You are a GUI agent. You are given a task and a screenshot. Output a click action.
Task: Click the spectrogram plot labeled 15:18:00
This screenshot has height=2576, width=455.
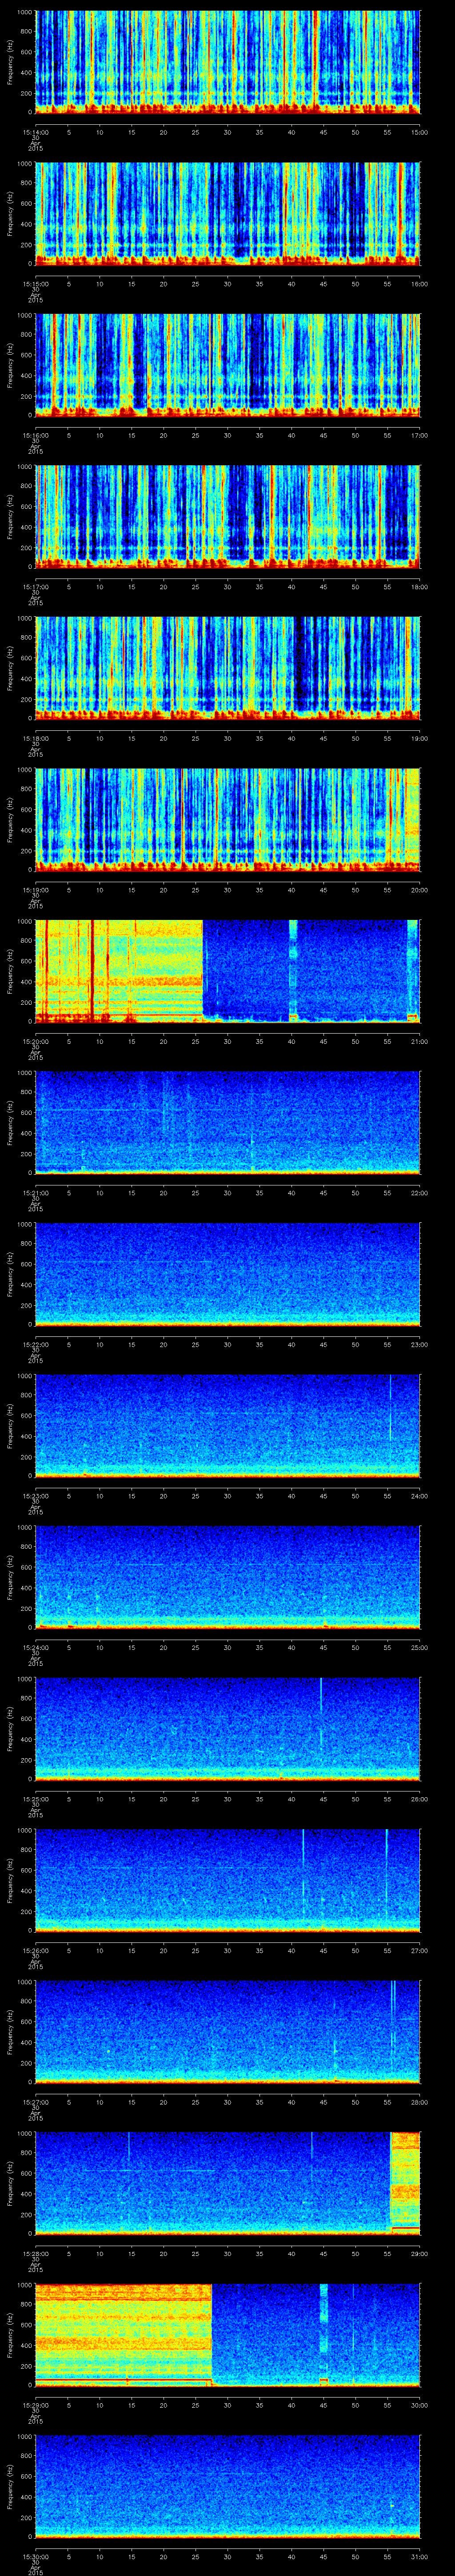coord(227,668)
